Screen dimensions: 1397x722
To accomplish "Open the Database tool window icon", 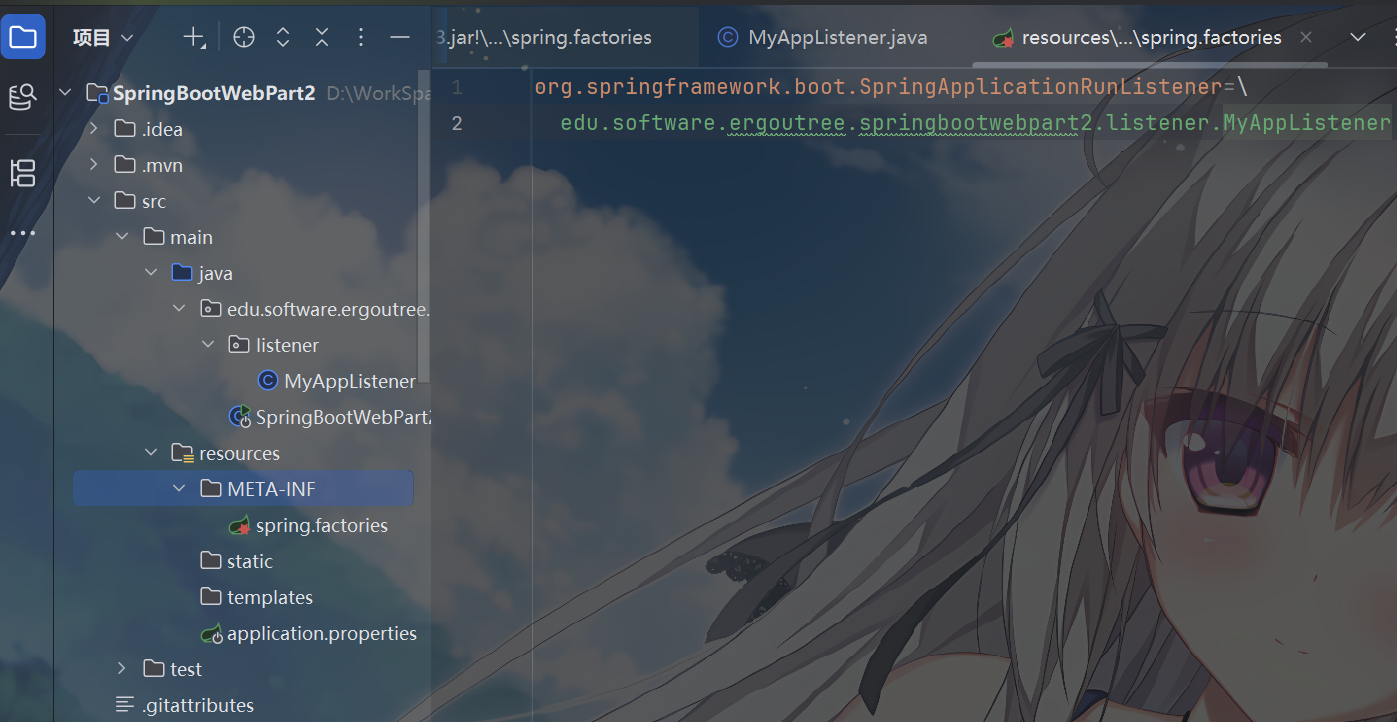I will 22,97.
